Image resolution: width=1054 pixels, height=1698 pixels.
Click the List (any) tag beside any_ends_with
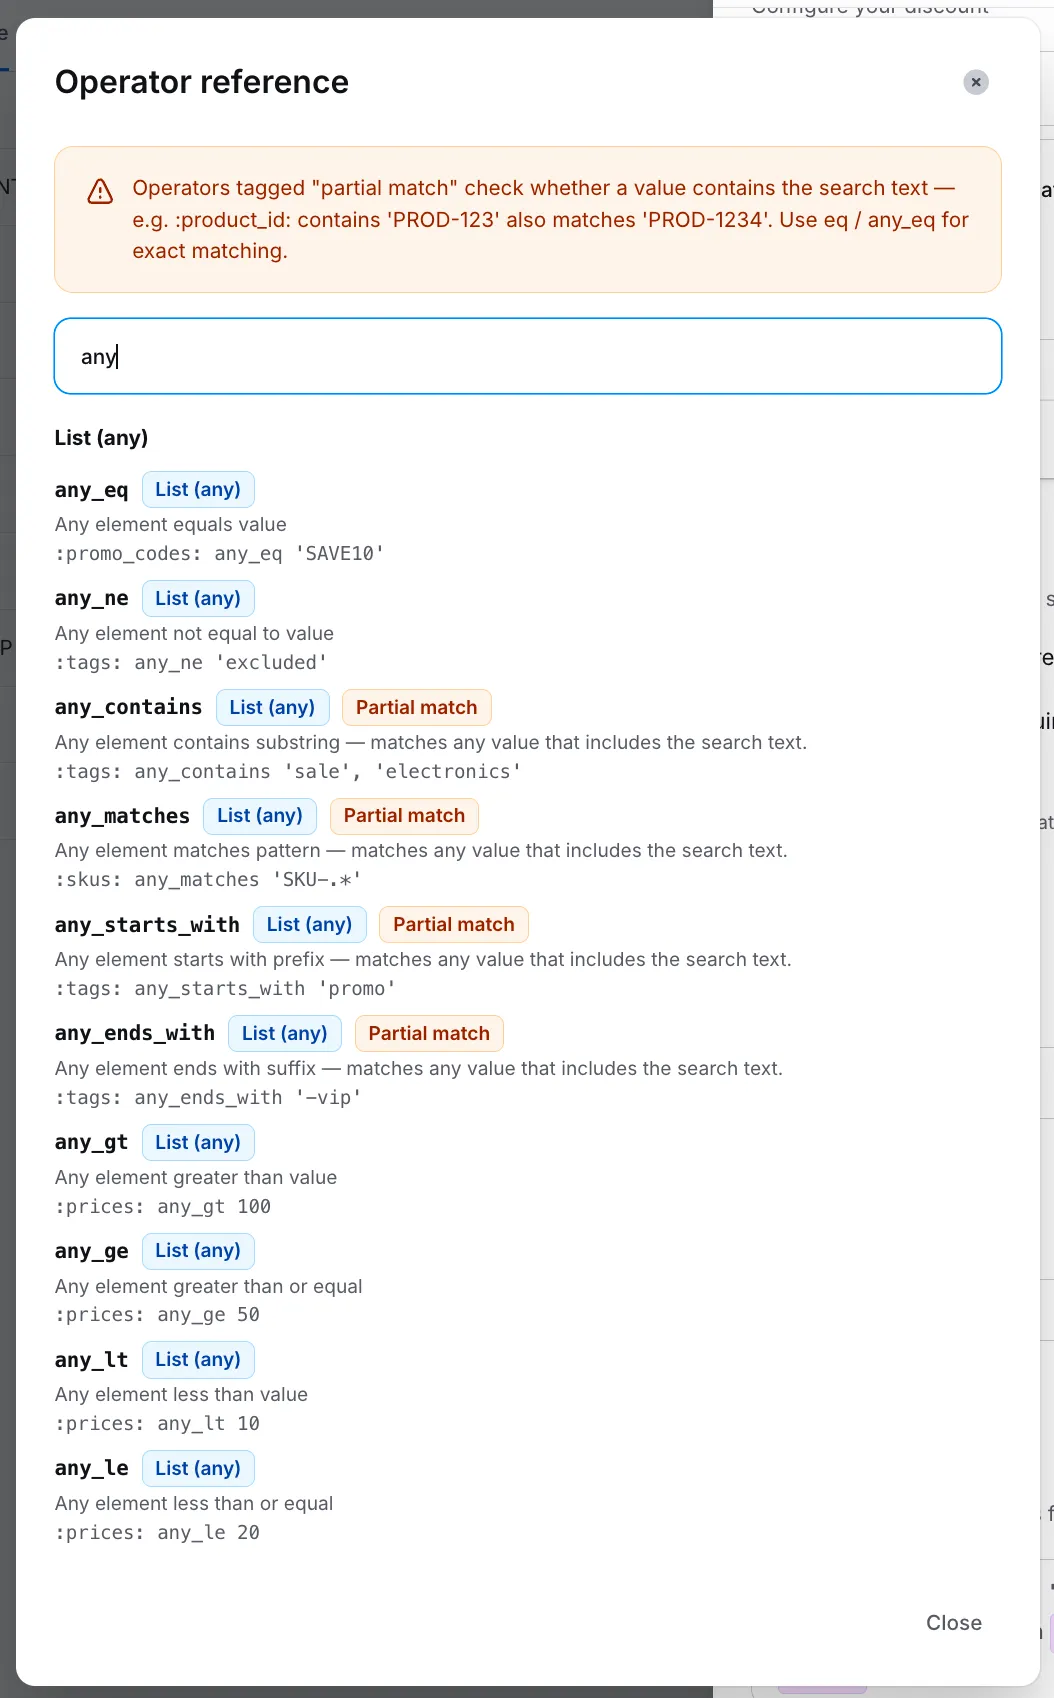[x=285, y=1033]
